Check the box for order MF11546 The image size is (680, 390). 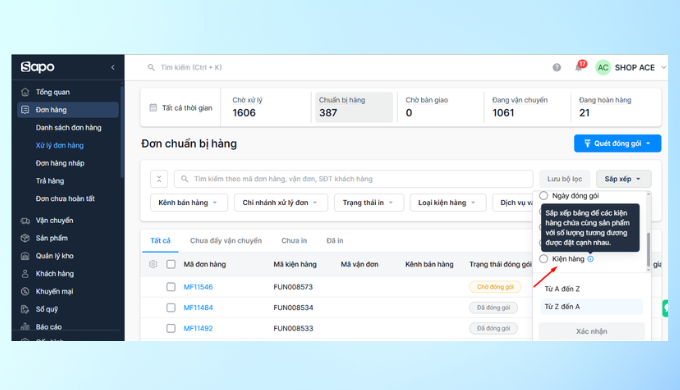(x=171, y=287)
